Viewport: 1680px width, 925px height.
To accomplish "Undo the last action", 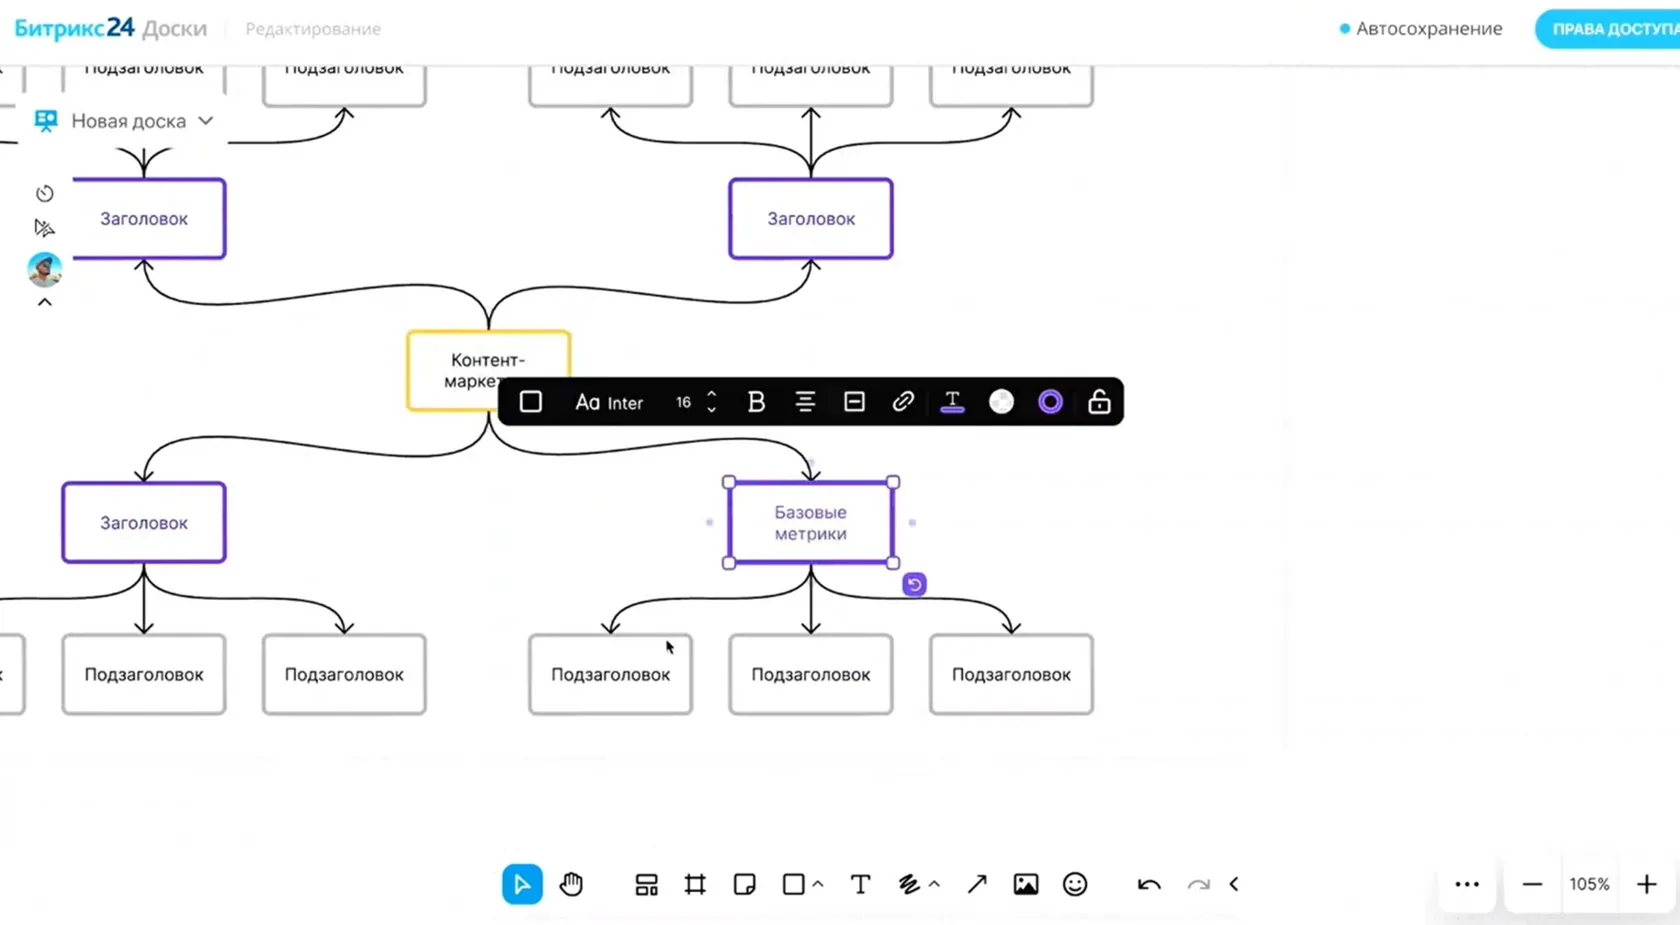I will pyautogui.click(x=1149, y=884).
